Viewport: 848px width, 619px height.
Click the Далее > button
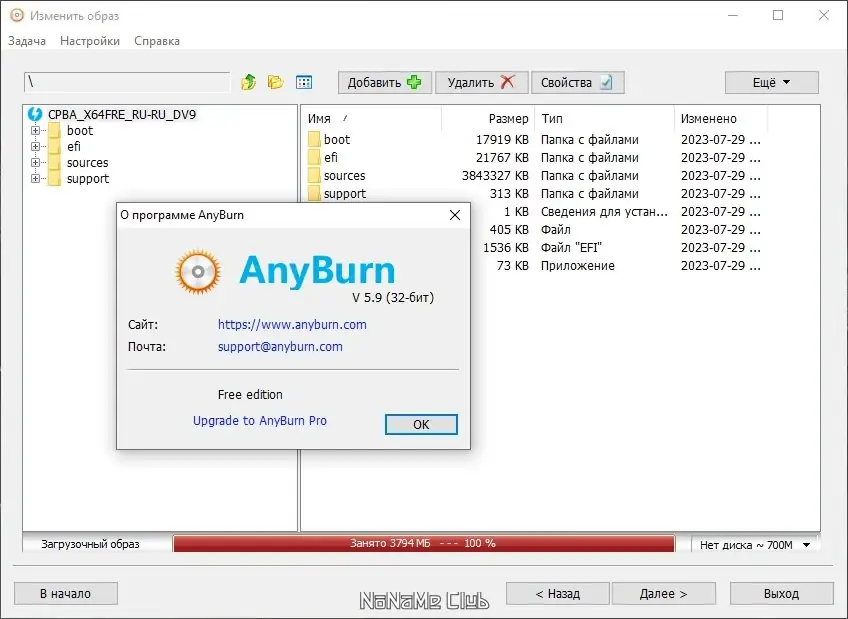664,594
